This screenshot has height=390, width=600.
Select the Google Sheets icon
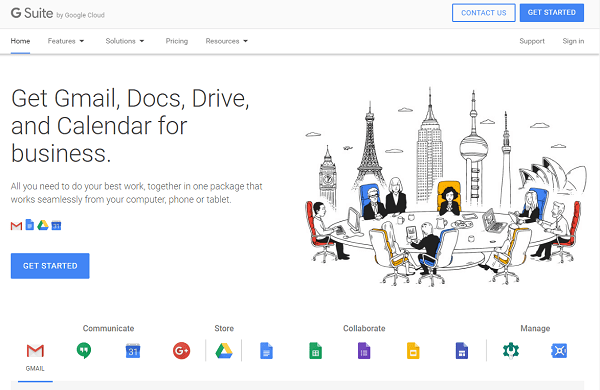315,351
